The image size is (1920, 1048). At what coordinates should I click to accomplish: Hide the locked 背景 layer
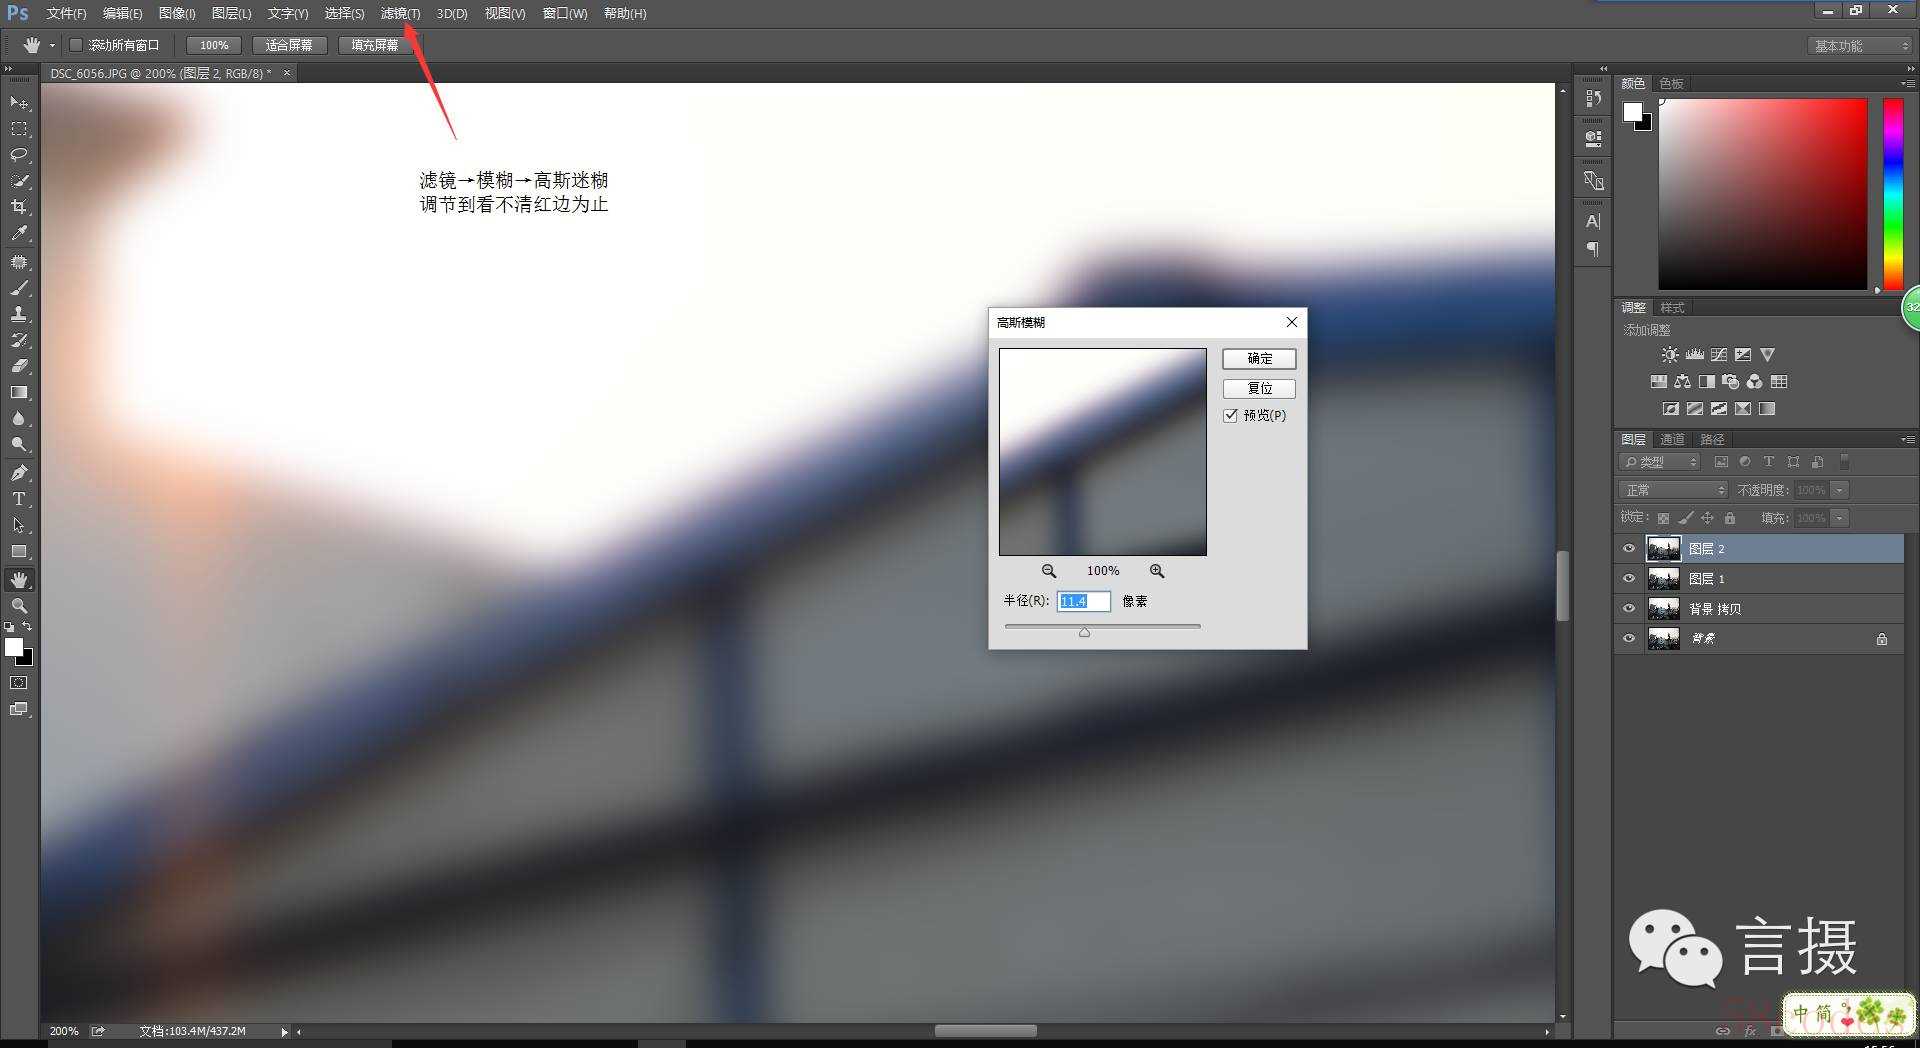coord(1629,638)
